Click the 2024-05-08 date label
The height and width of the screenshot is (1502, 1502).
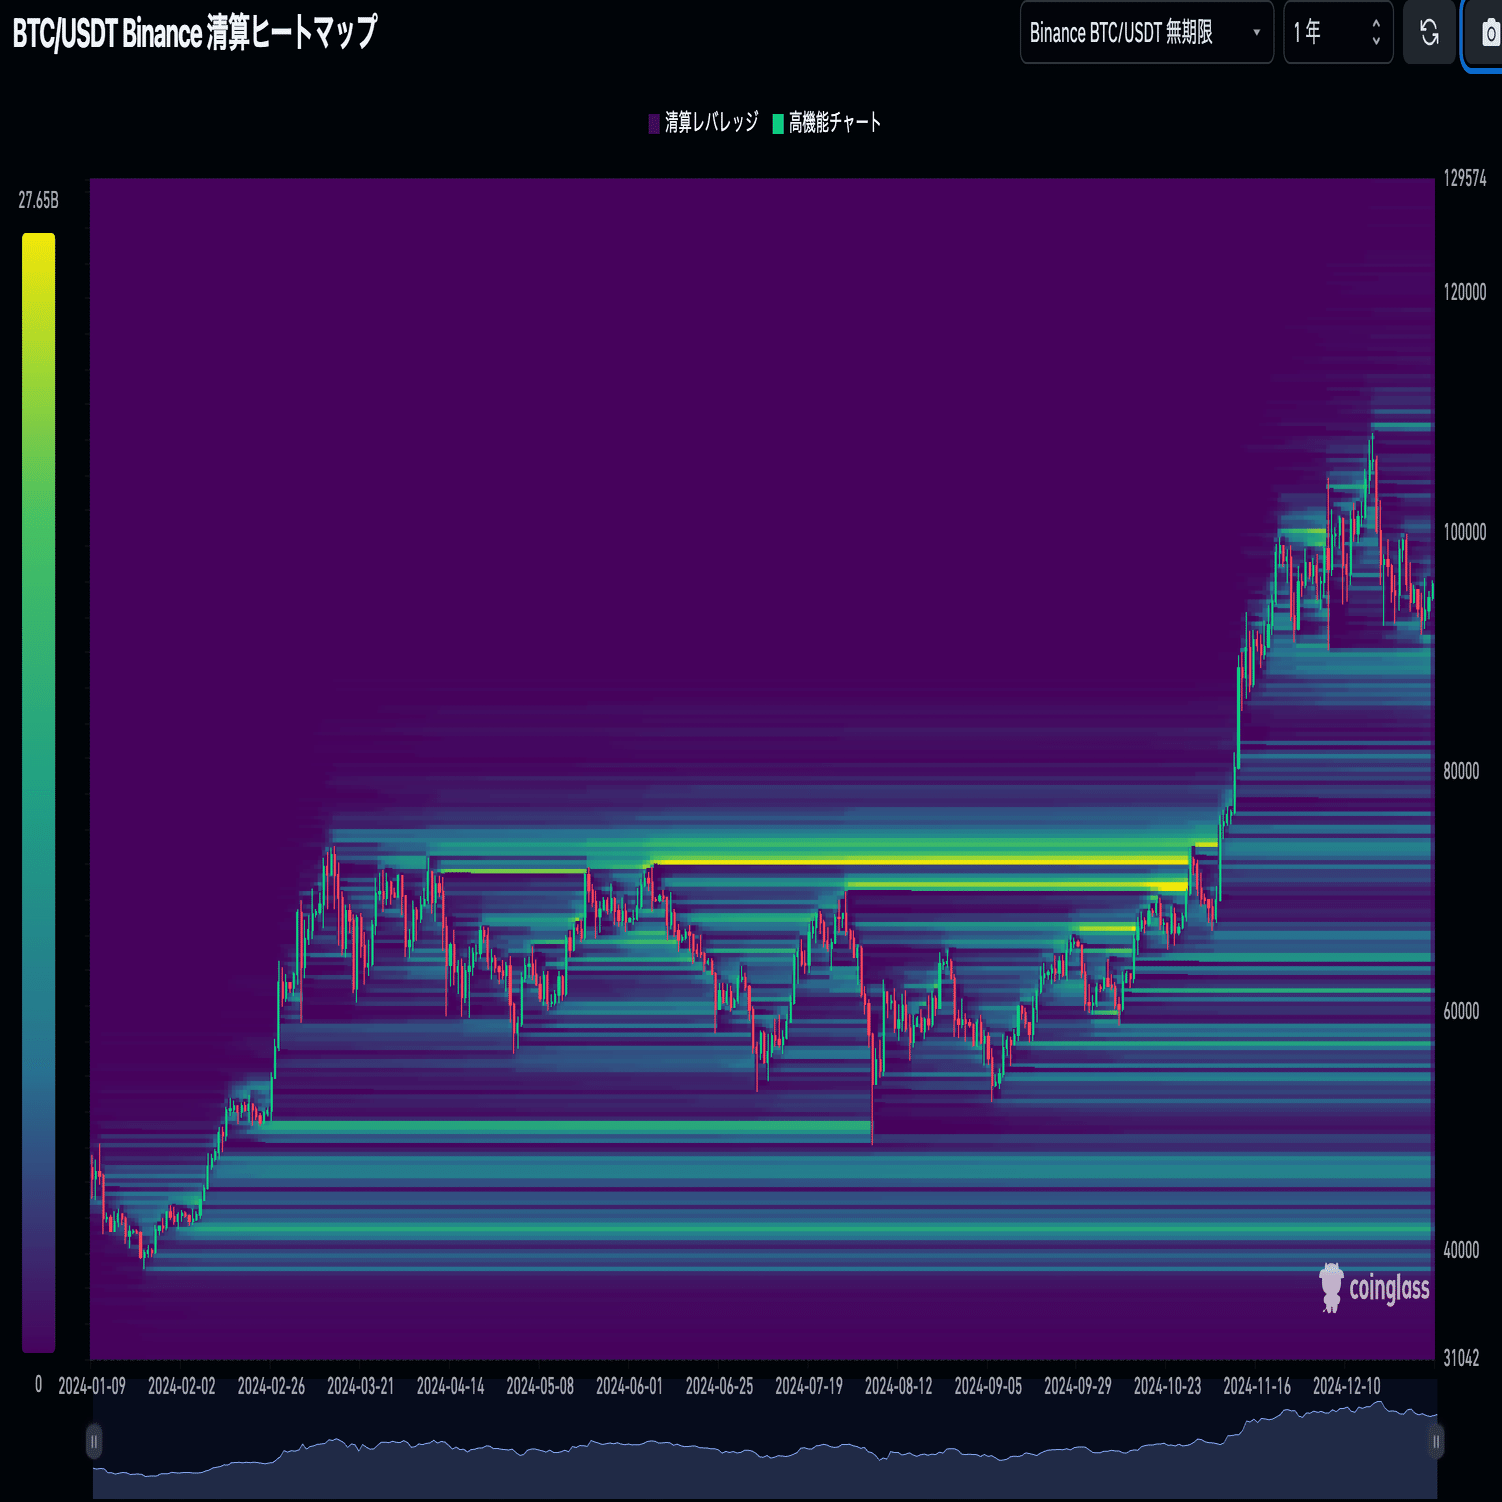click(x=540, y=1386)
